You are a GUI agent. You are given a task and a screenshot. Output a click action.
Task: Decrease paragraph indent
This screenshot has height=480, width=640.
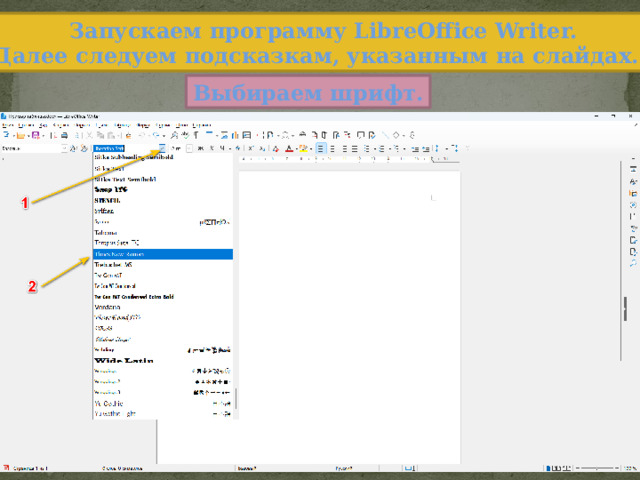[426, 149]
